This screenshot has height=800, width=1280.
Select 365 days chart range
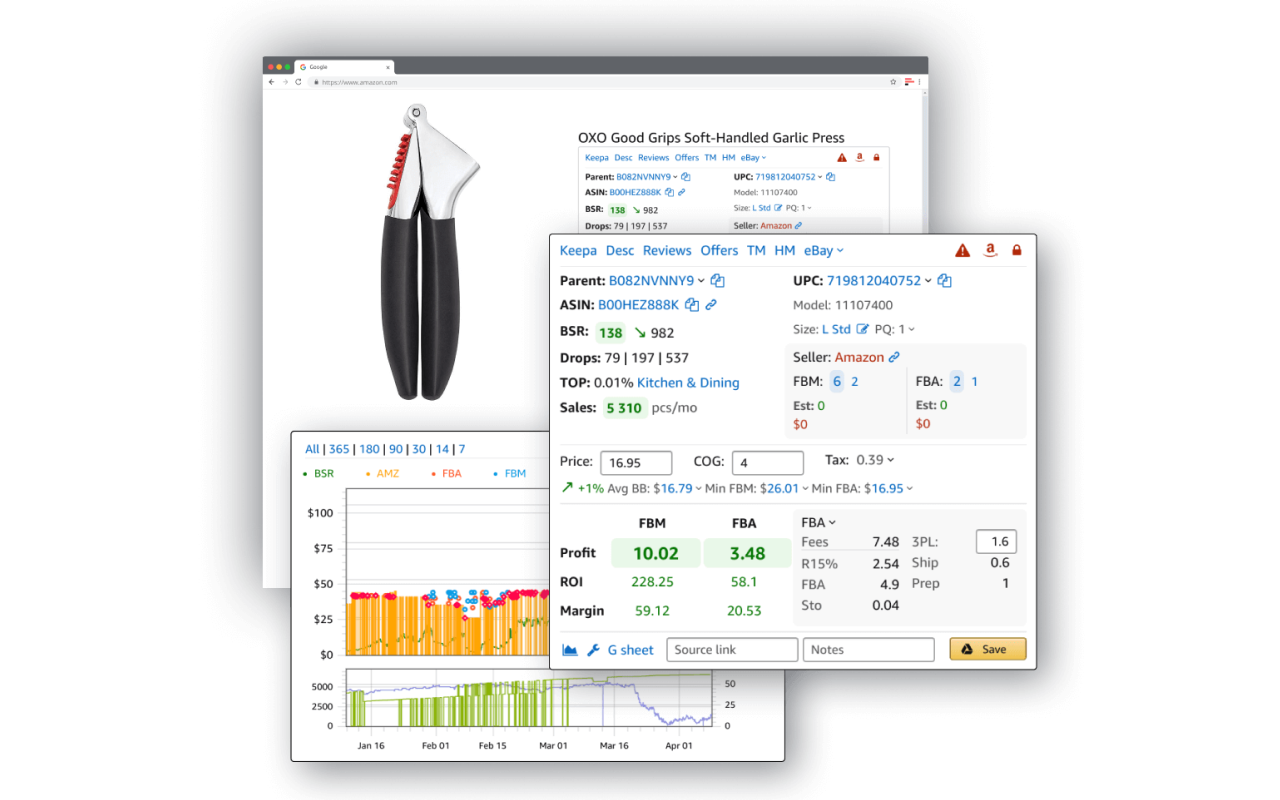point(340,449)
